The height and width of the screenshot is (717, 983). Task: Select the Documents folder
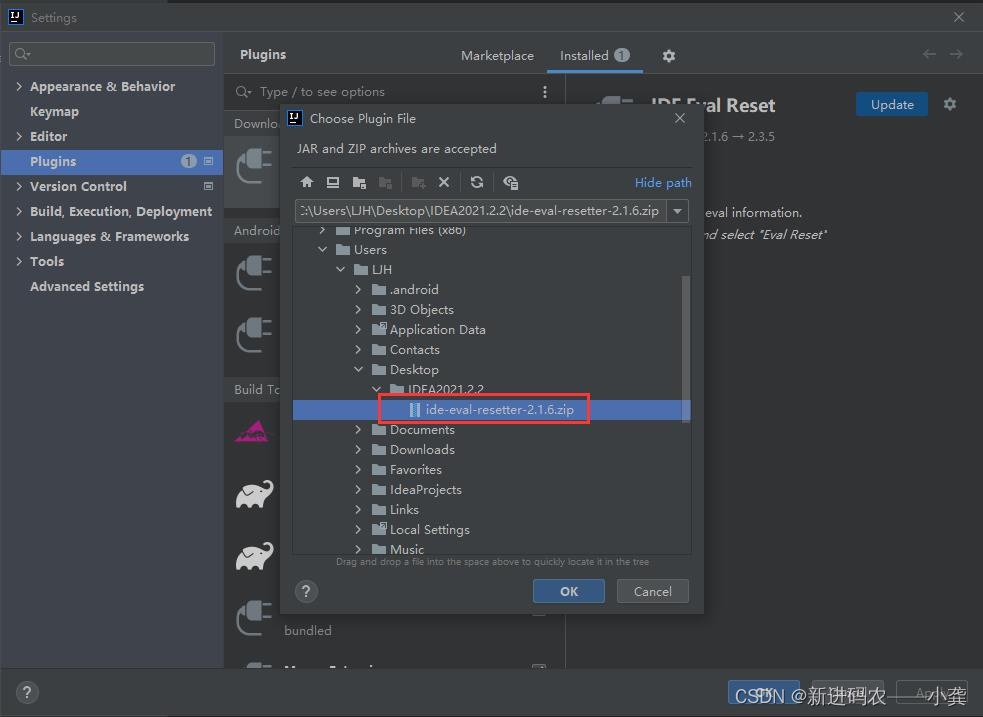[x=422, y=430]
